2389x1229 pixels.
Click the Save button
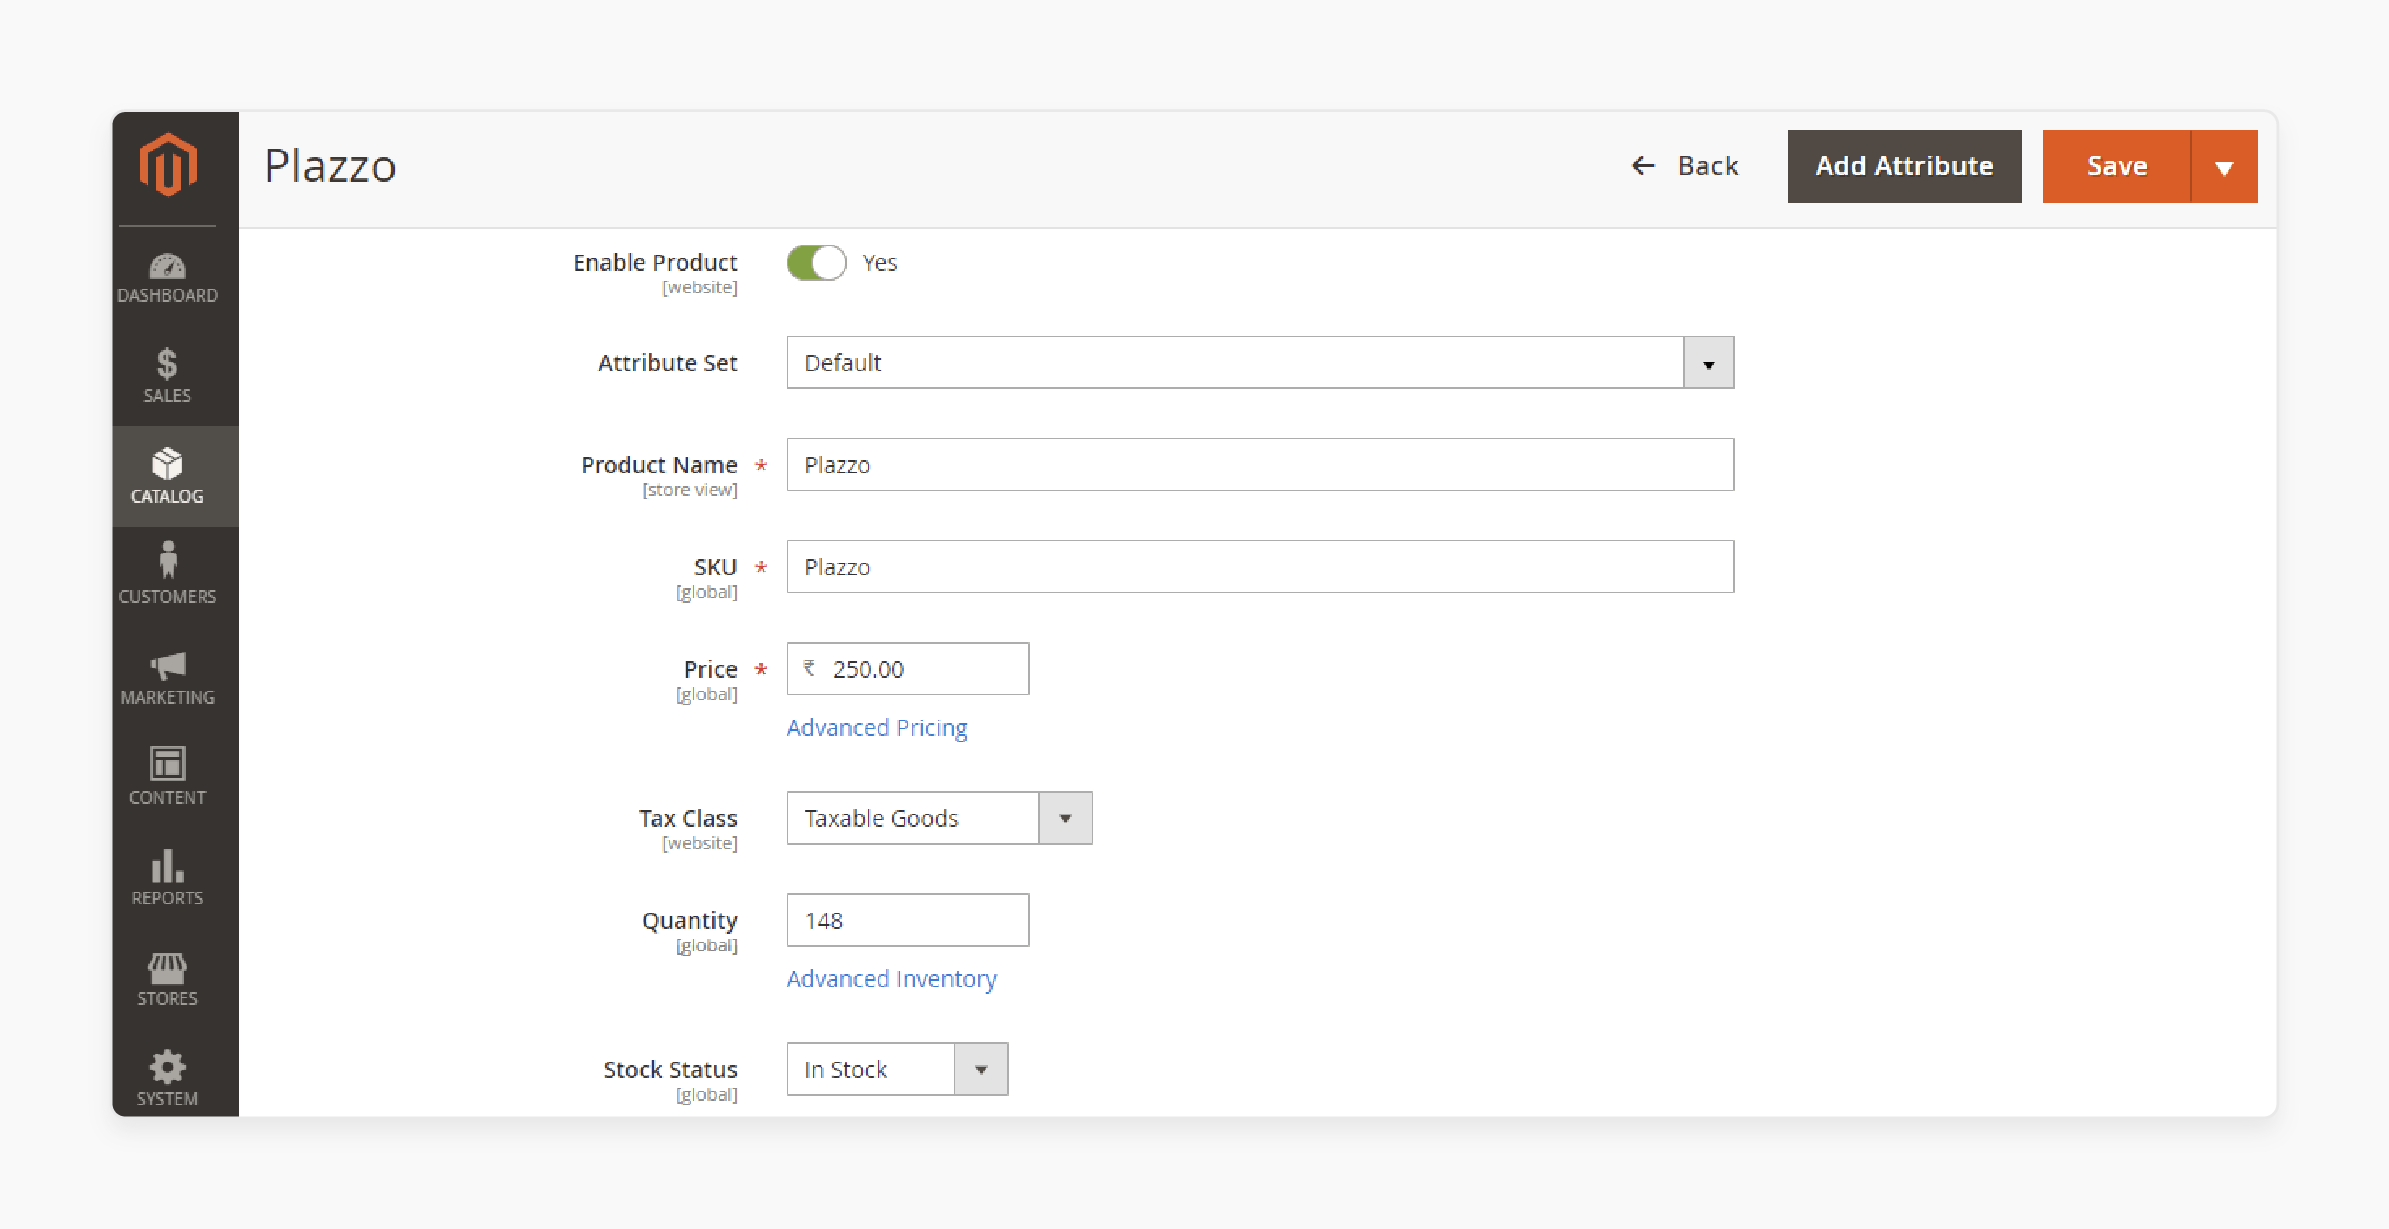pos(2116,167)
